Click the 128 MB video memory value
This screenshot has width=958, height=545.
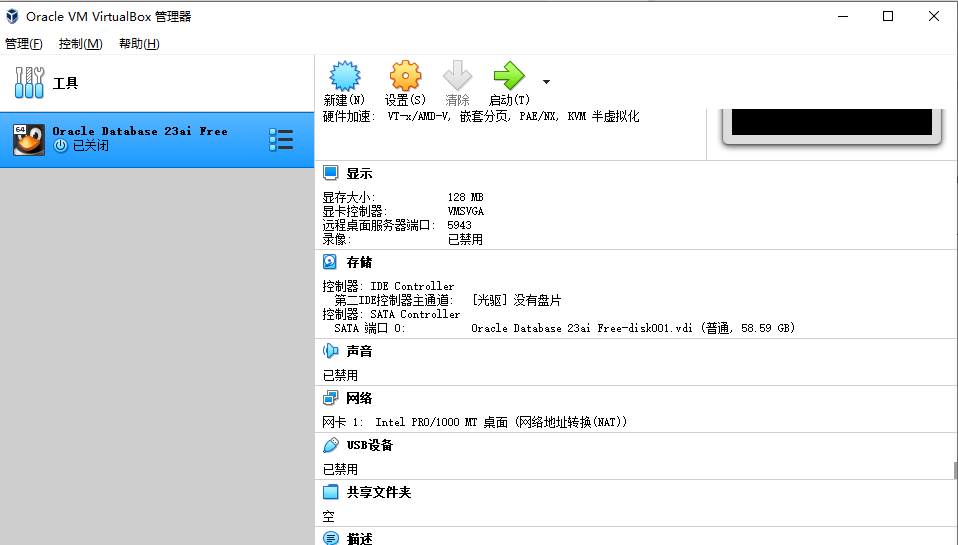click(466, 197)
